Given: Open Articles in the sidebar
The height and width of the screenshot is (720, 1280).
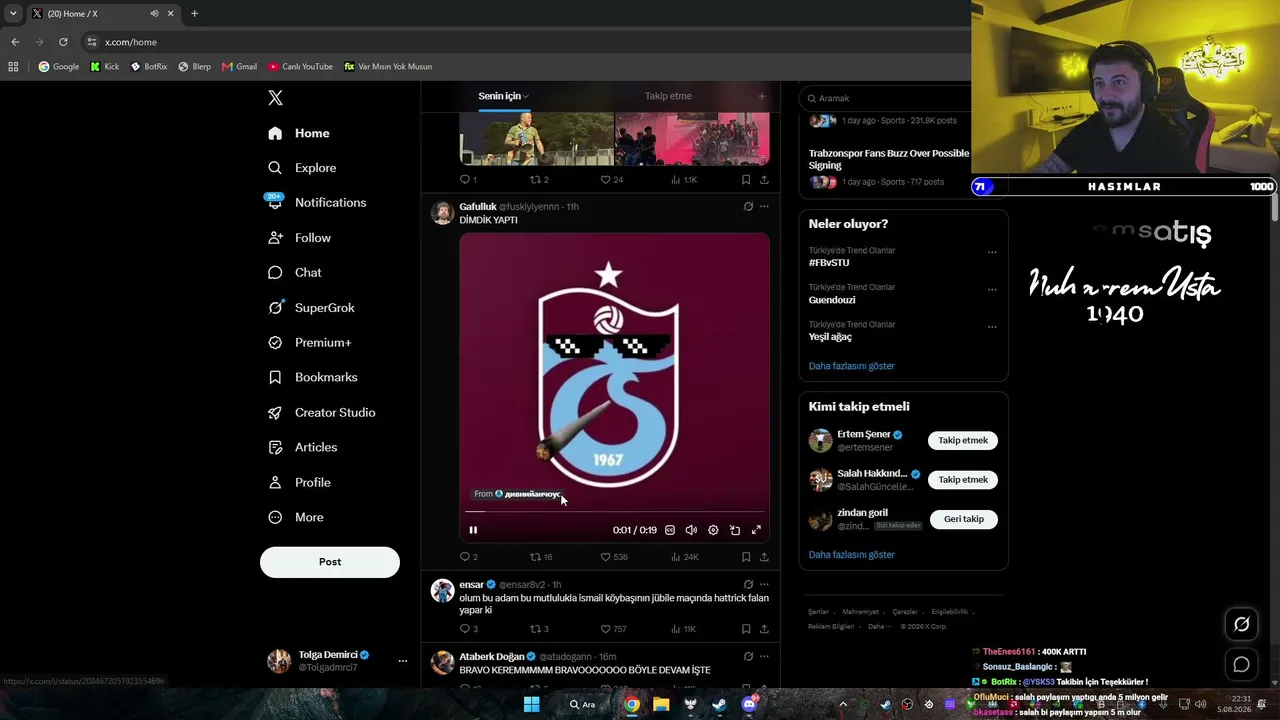Looking at the screenshot, I should [302, 447].
